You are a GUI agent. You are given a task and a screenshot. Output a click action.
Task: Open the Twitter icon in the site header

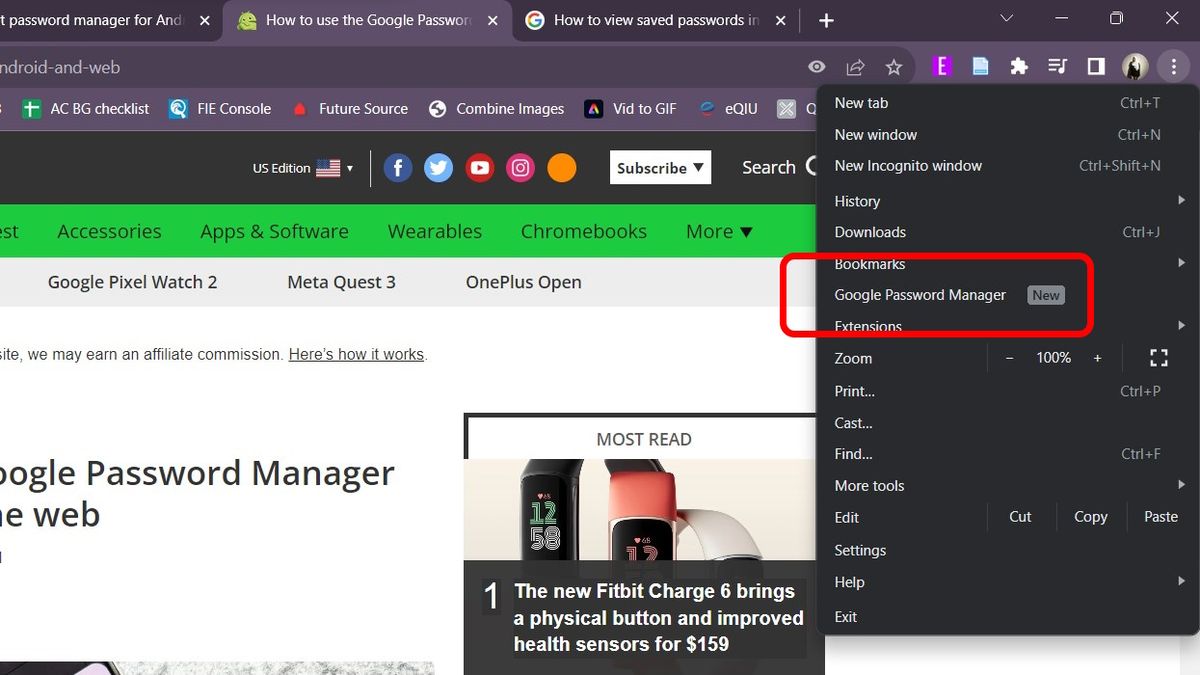[x=439, y=167]
